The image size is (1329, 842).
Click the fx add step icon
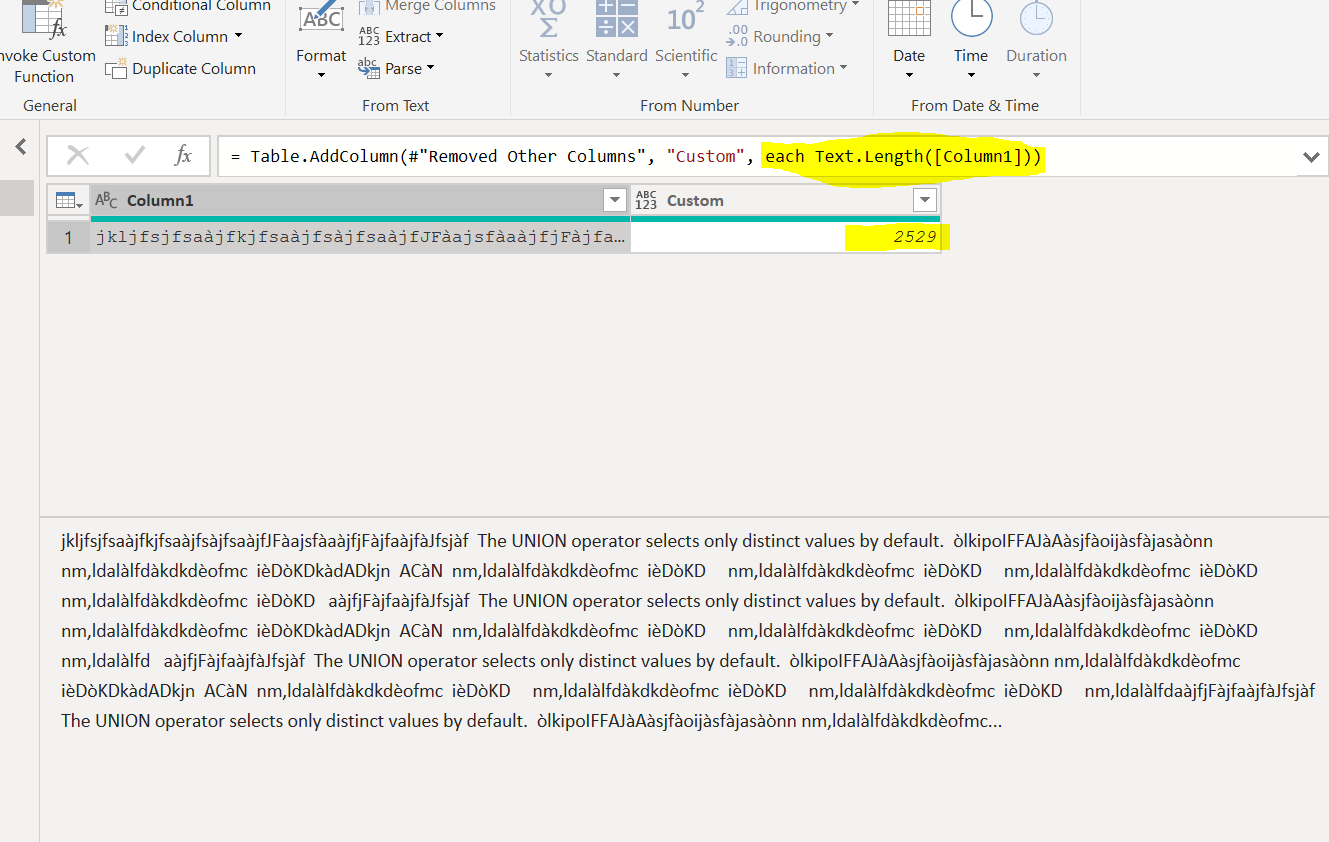coord(183,155)
